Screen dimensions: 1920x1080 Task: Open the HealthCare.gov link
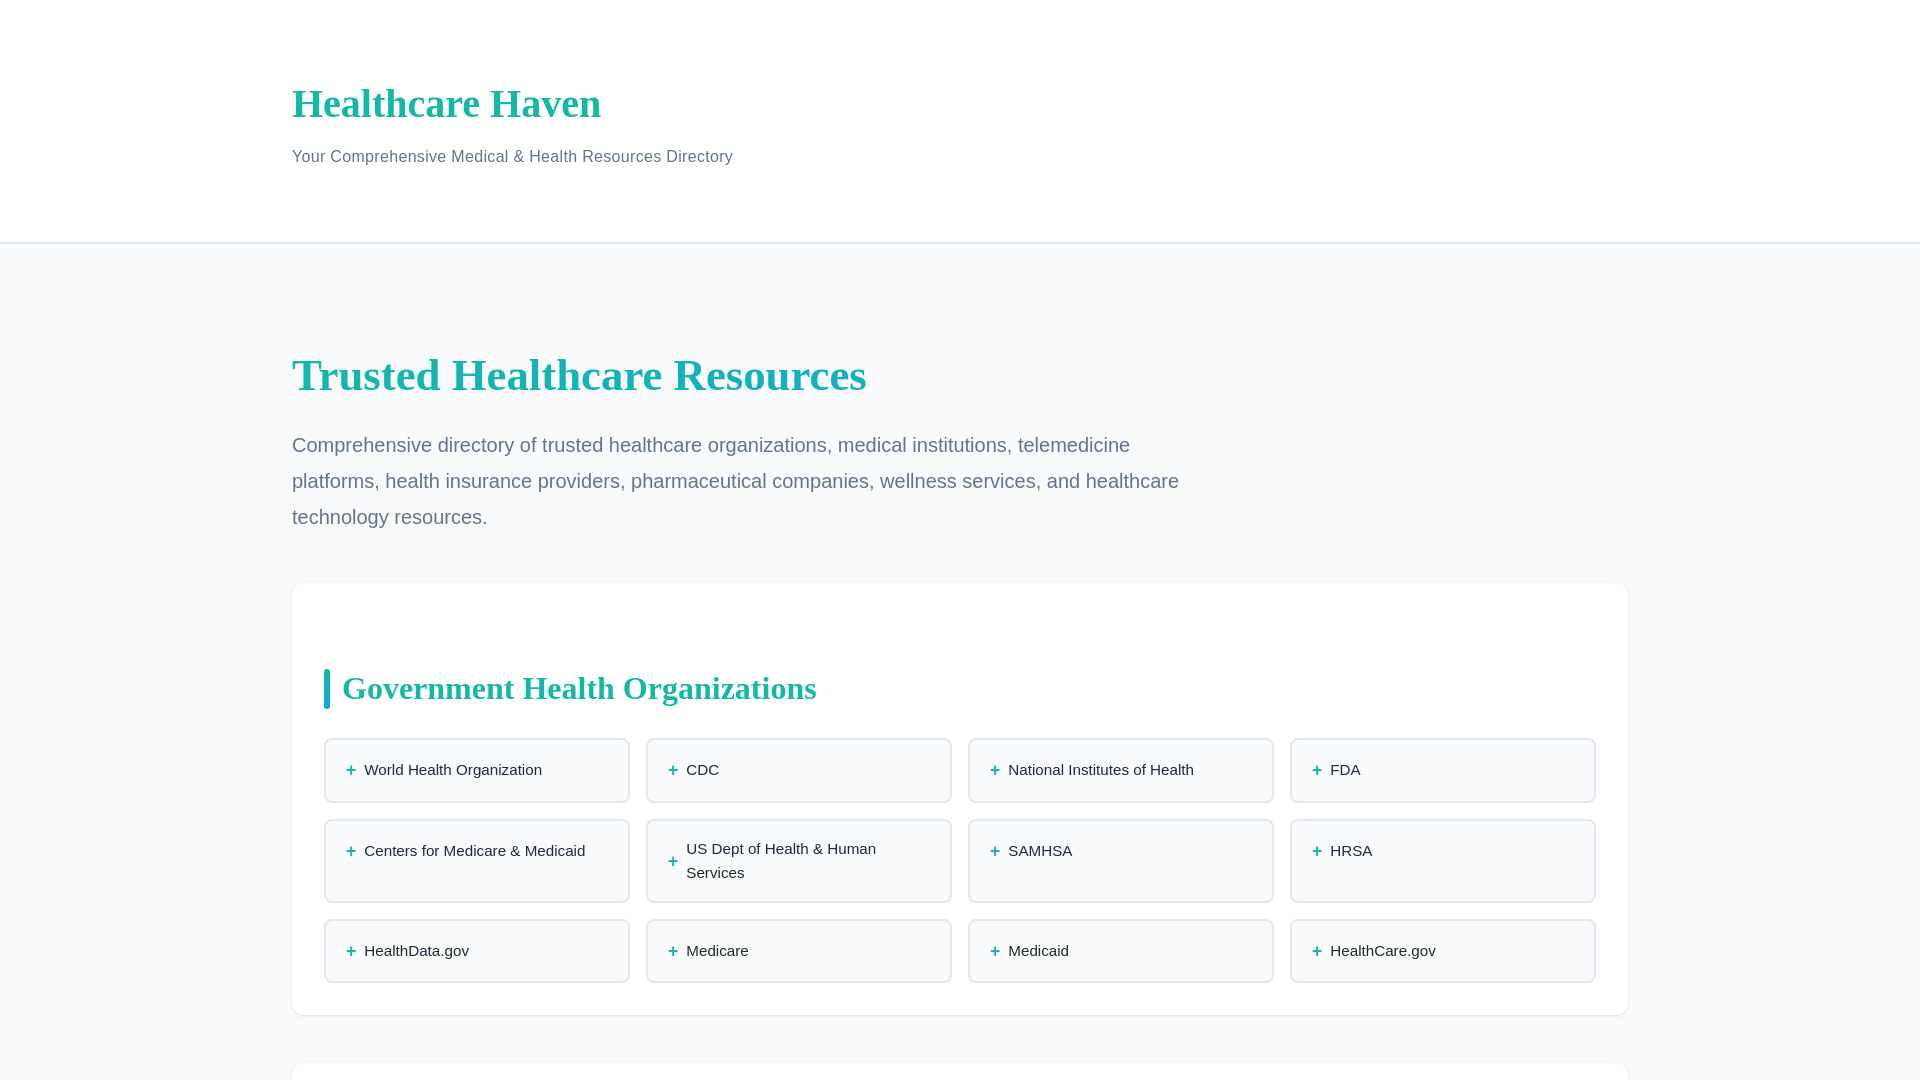coord(1443,951)
